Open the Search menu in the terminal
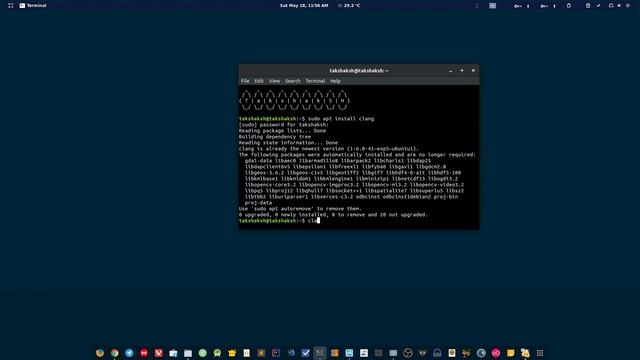Screen dimensions: 640x360 point(293,81)
